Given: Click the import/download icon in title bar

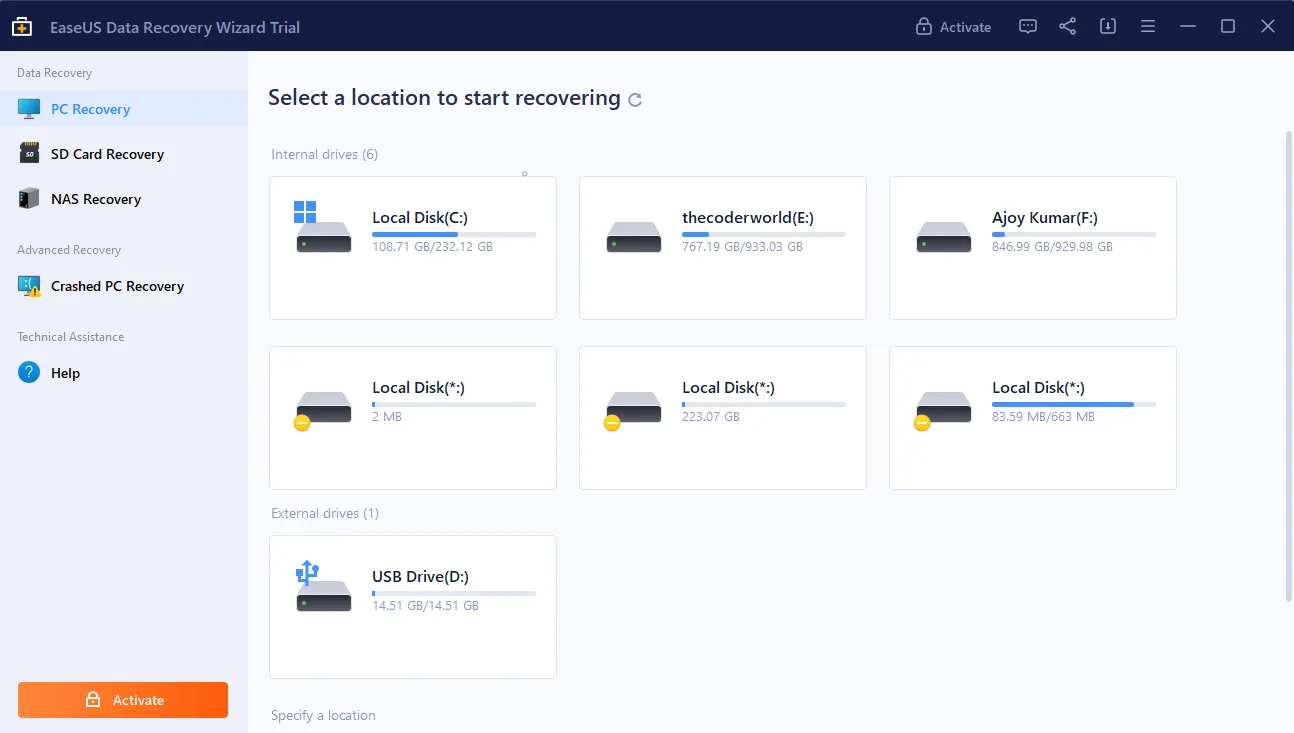Looking at the screenshot, I should 1107,27.
